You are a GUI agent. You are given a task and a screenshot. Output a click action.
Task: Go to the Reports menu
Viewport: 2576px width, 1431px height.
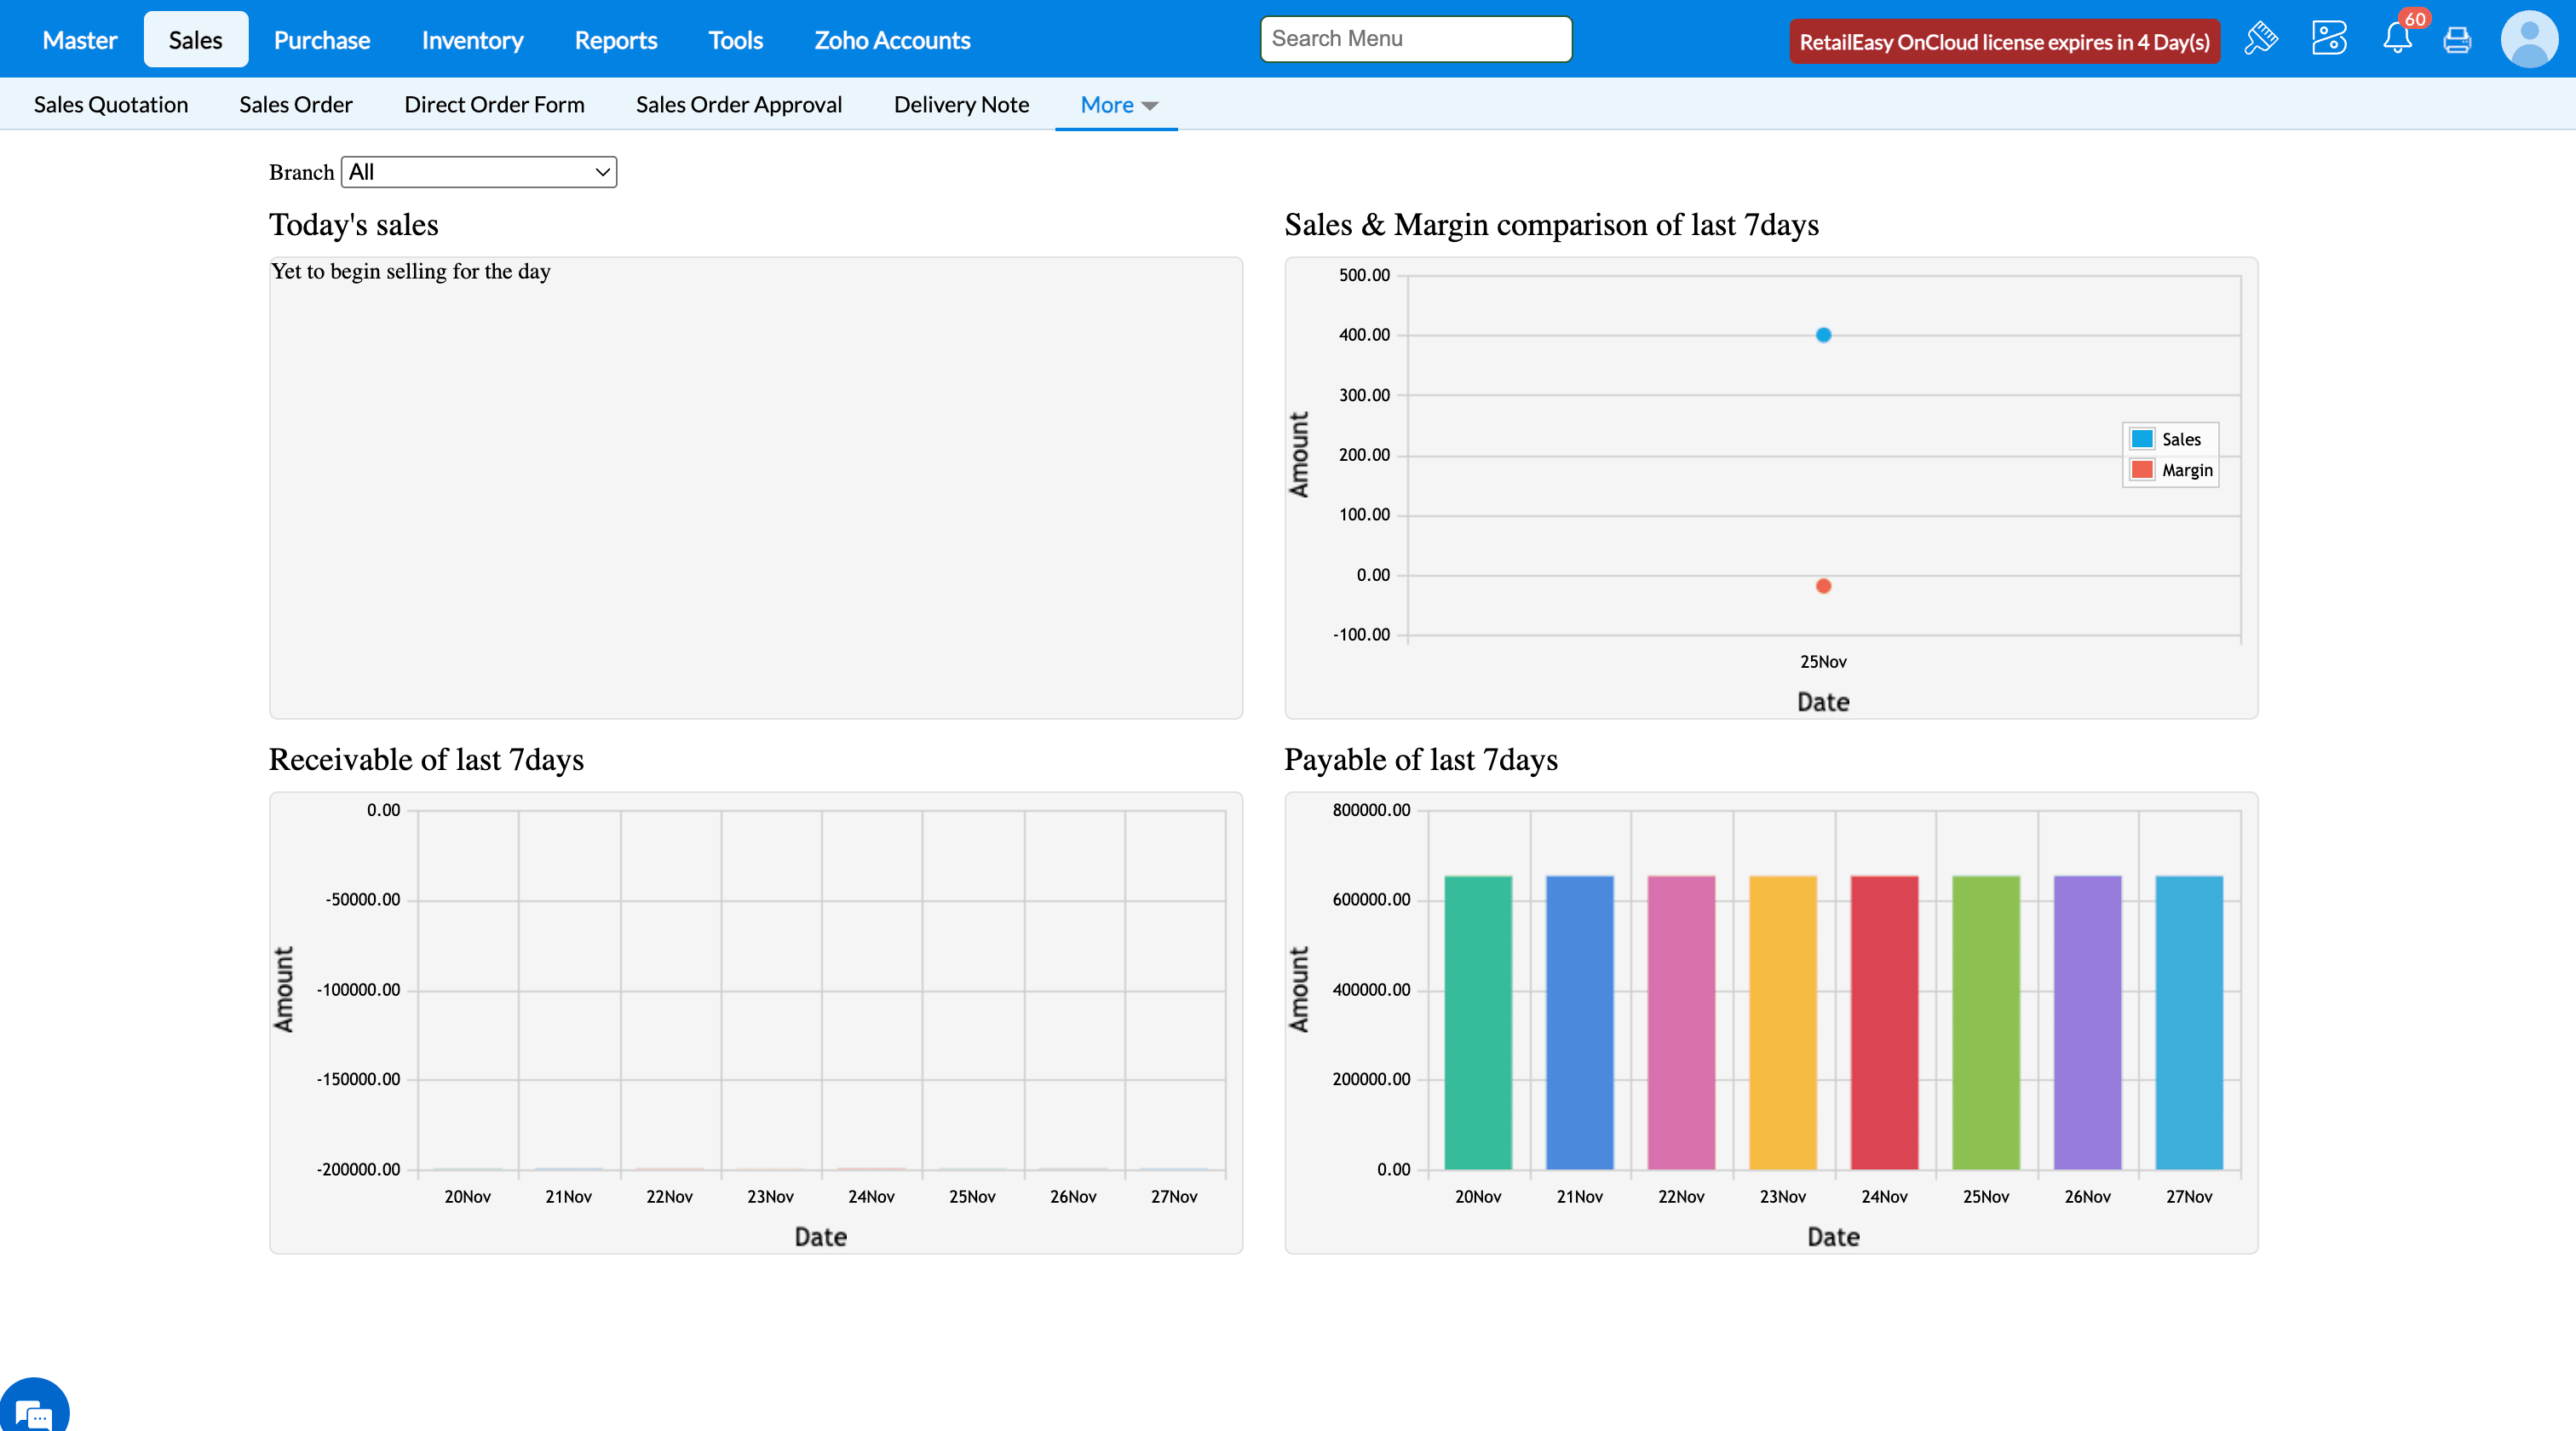click(615, 40)
